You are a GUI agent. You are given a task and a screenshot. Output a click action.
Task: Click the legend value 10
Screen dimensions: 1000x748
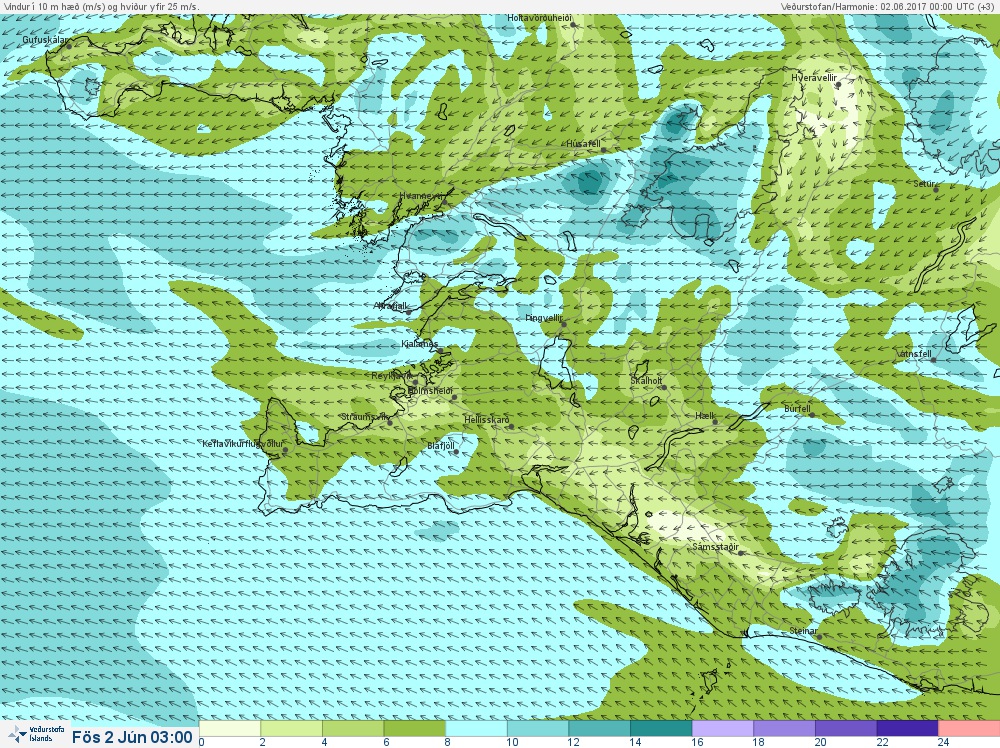(512, 742)
